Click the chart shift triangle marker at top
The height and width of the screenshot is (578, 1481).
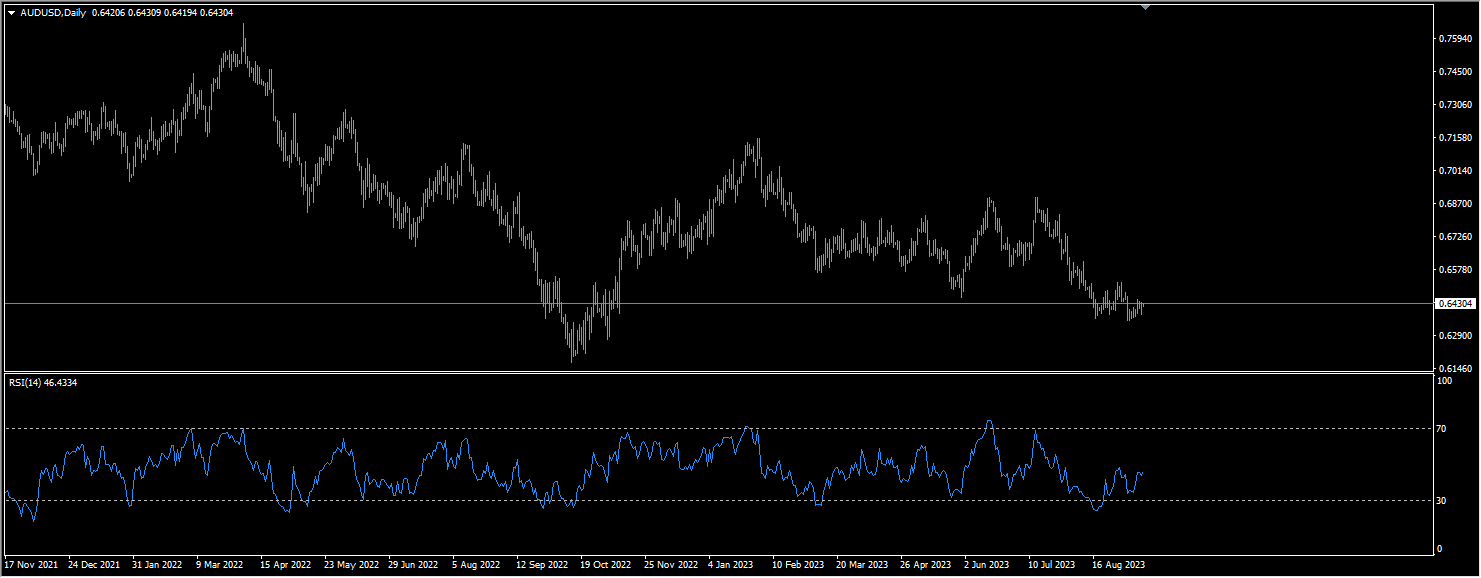click(1145, 7)
